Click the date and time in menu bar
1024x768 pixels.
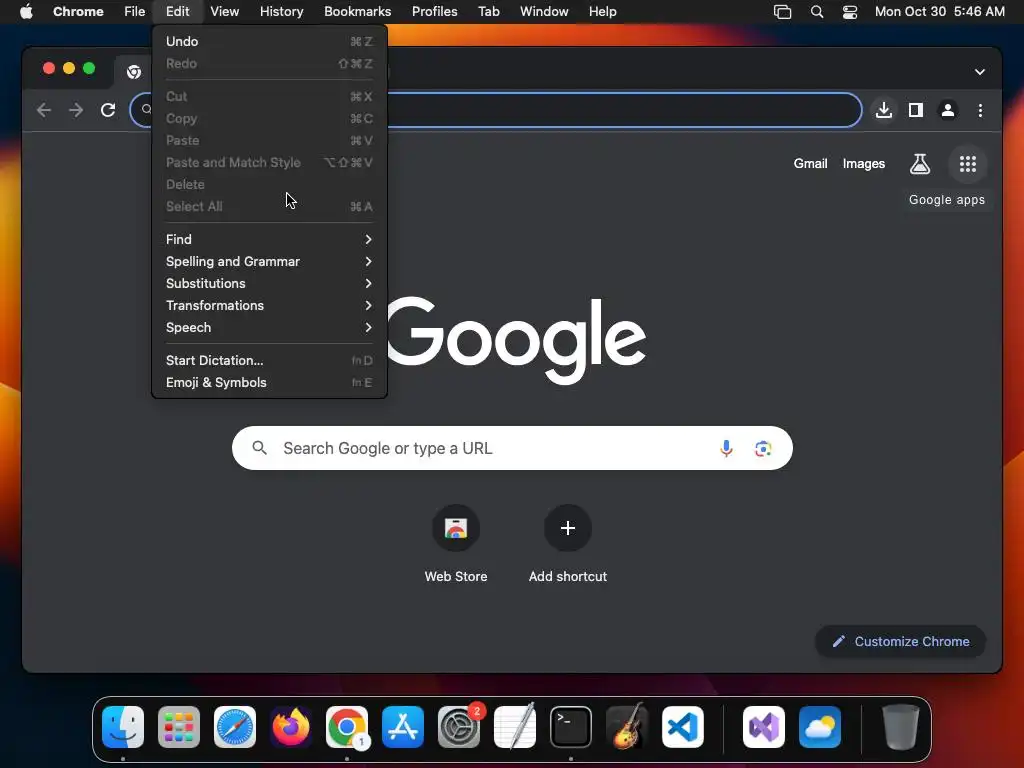pyautogui.click(x=939, y=12)
